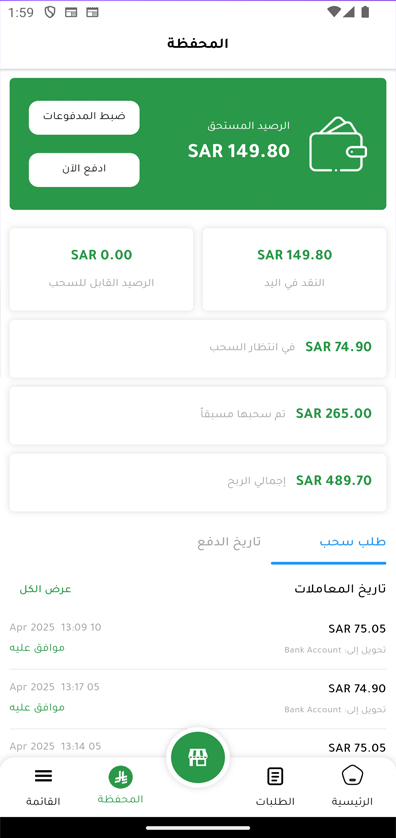
Task: Click the ضبط المدفوعات button
Action: pos(84,118)
